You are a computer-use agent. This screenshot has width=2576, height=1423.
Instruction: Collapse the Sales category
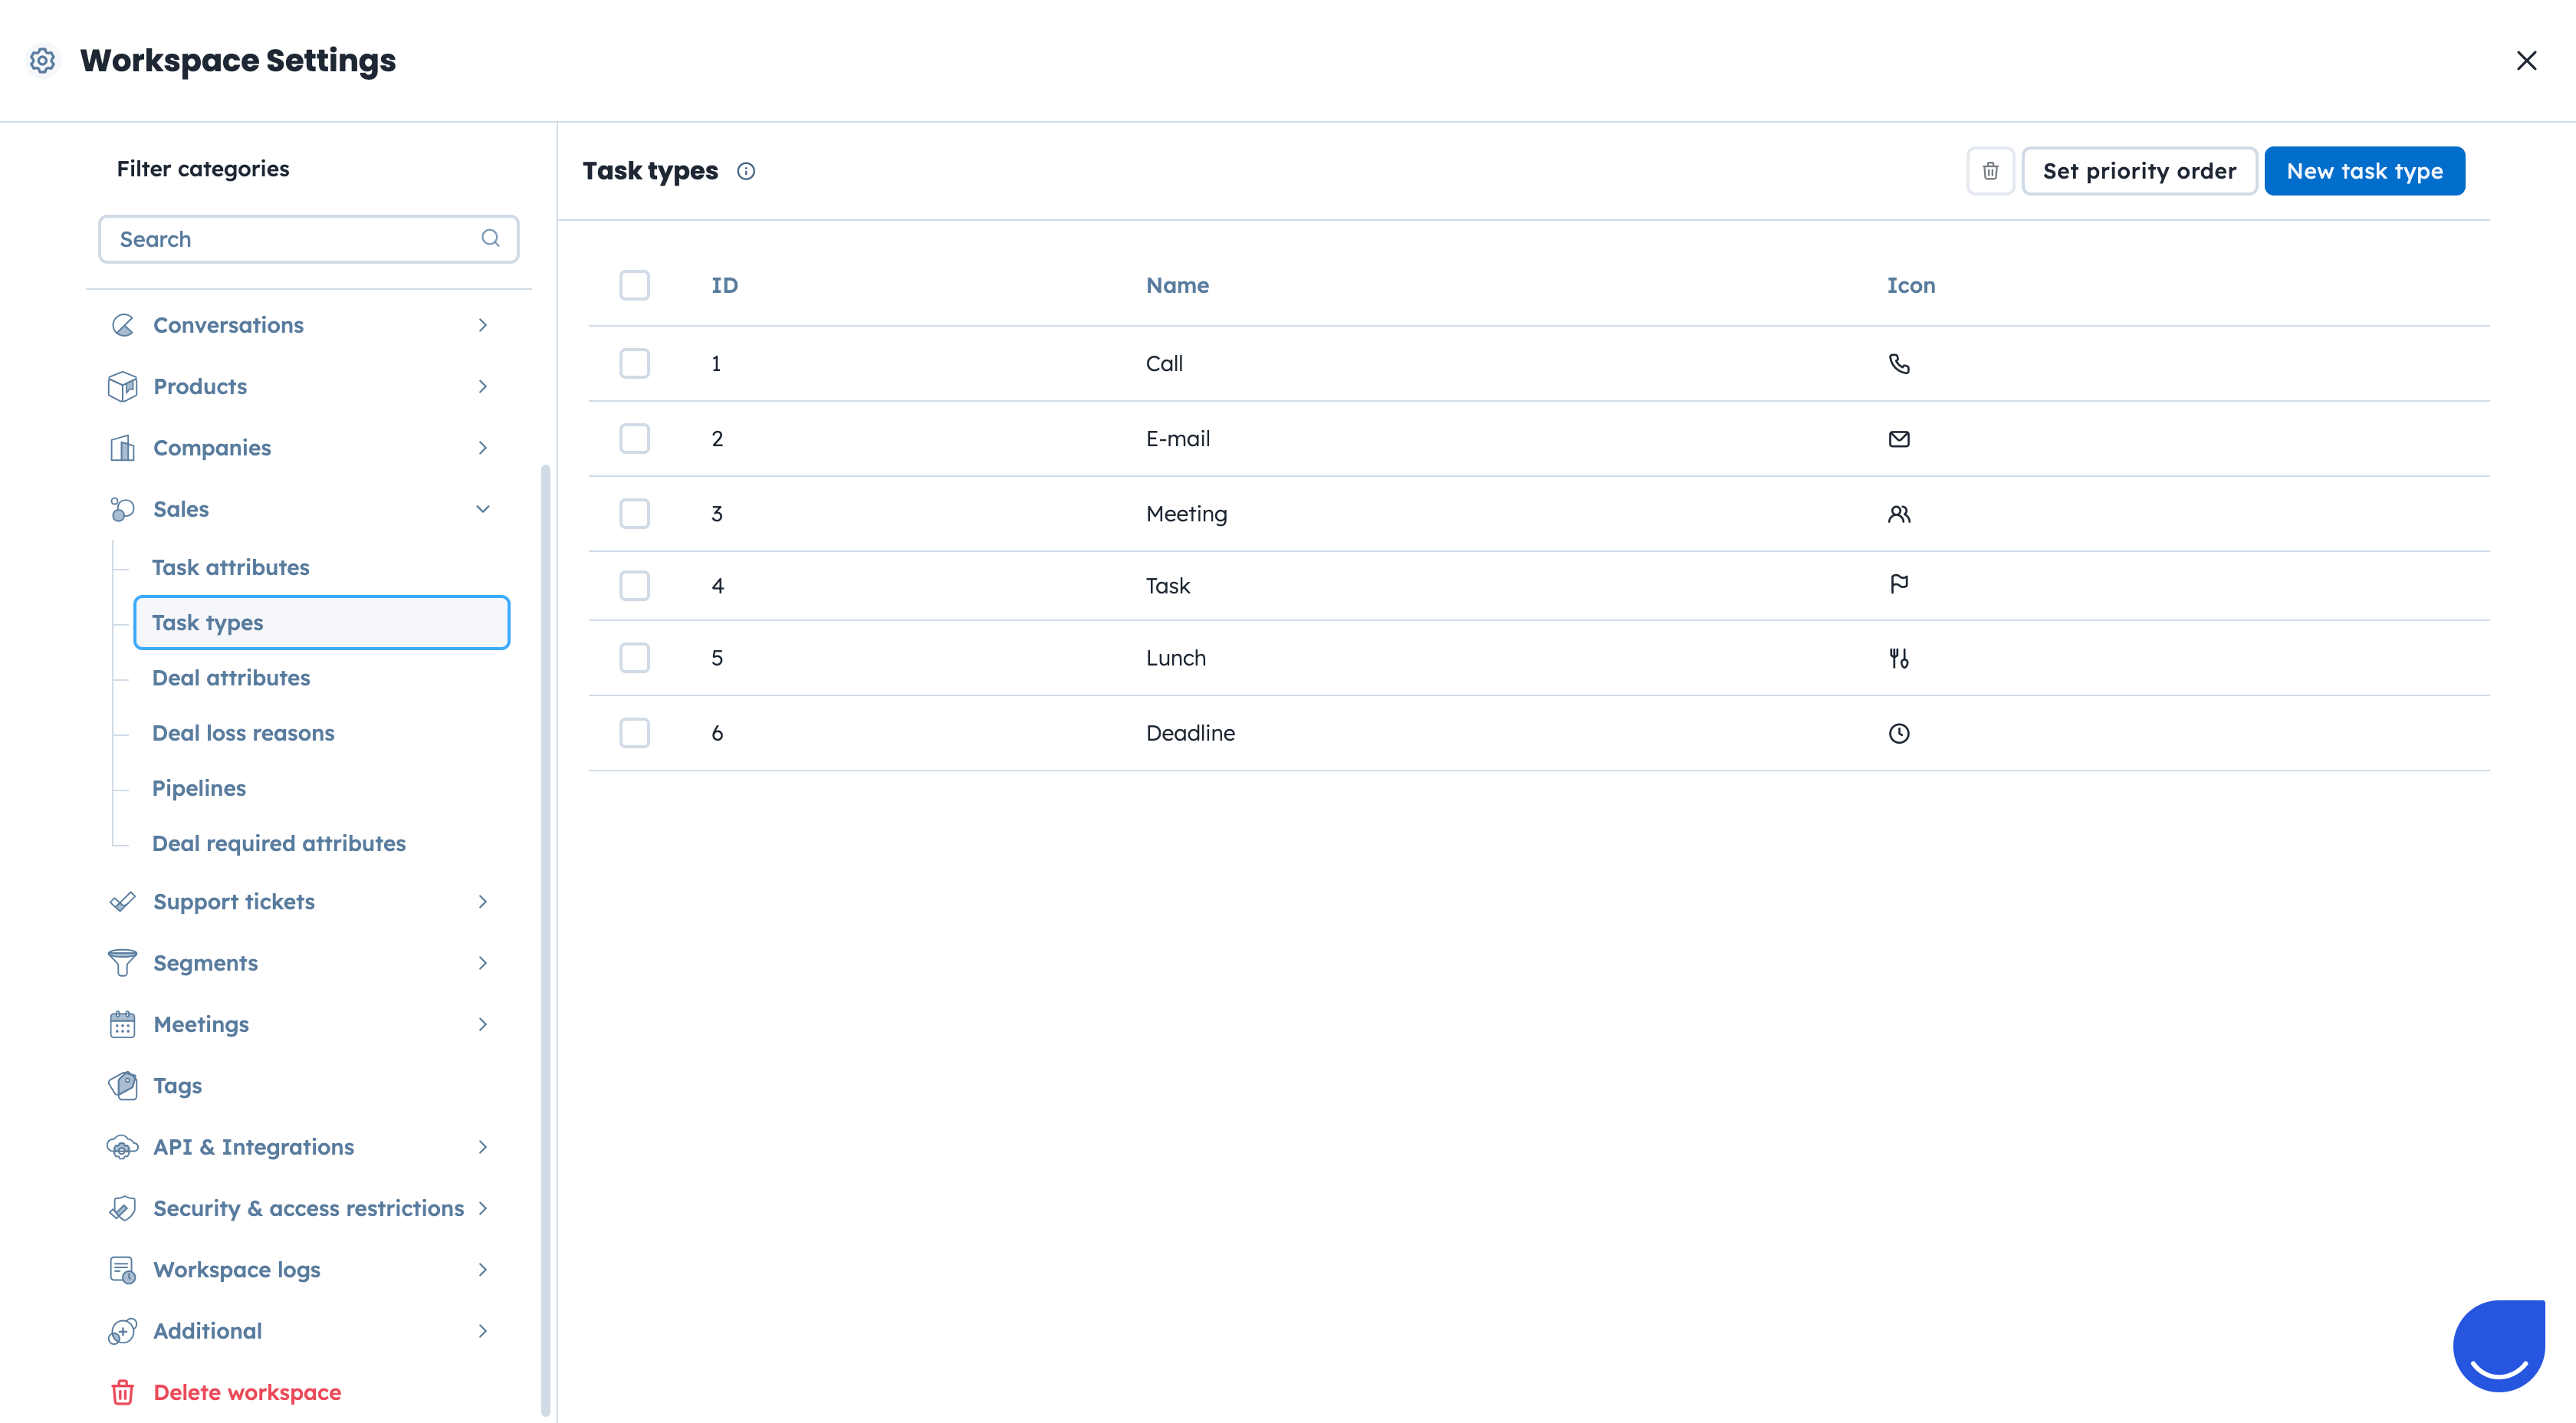482,509
